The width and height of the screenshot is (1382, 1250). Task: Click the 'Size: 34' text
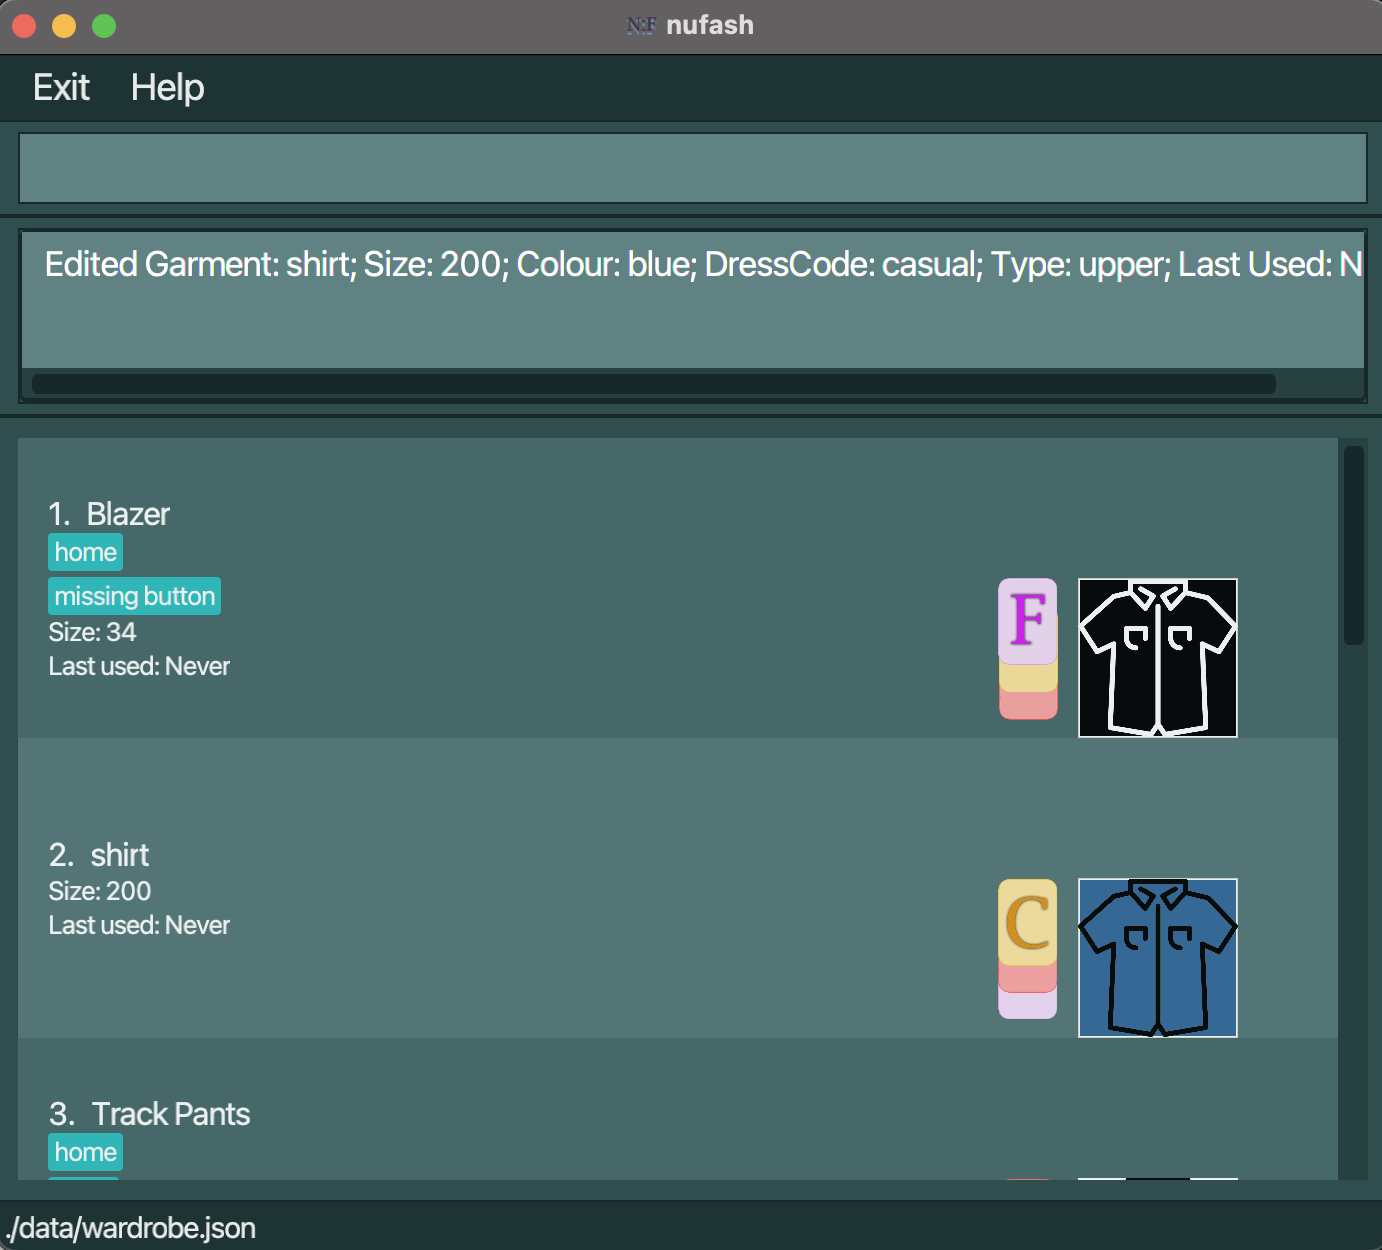(x=92, y=632)
